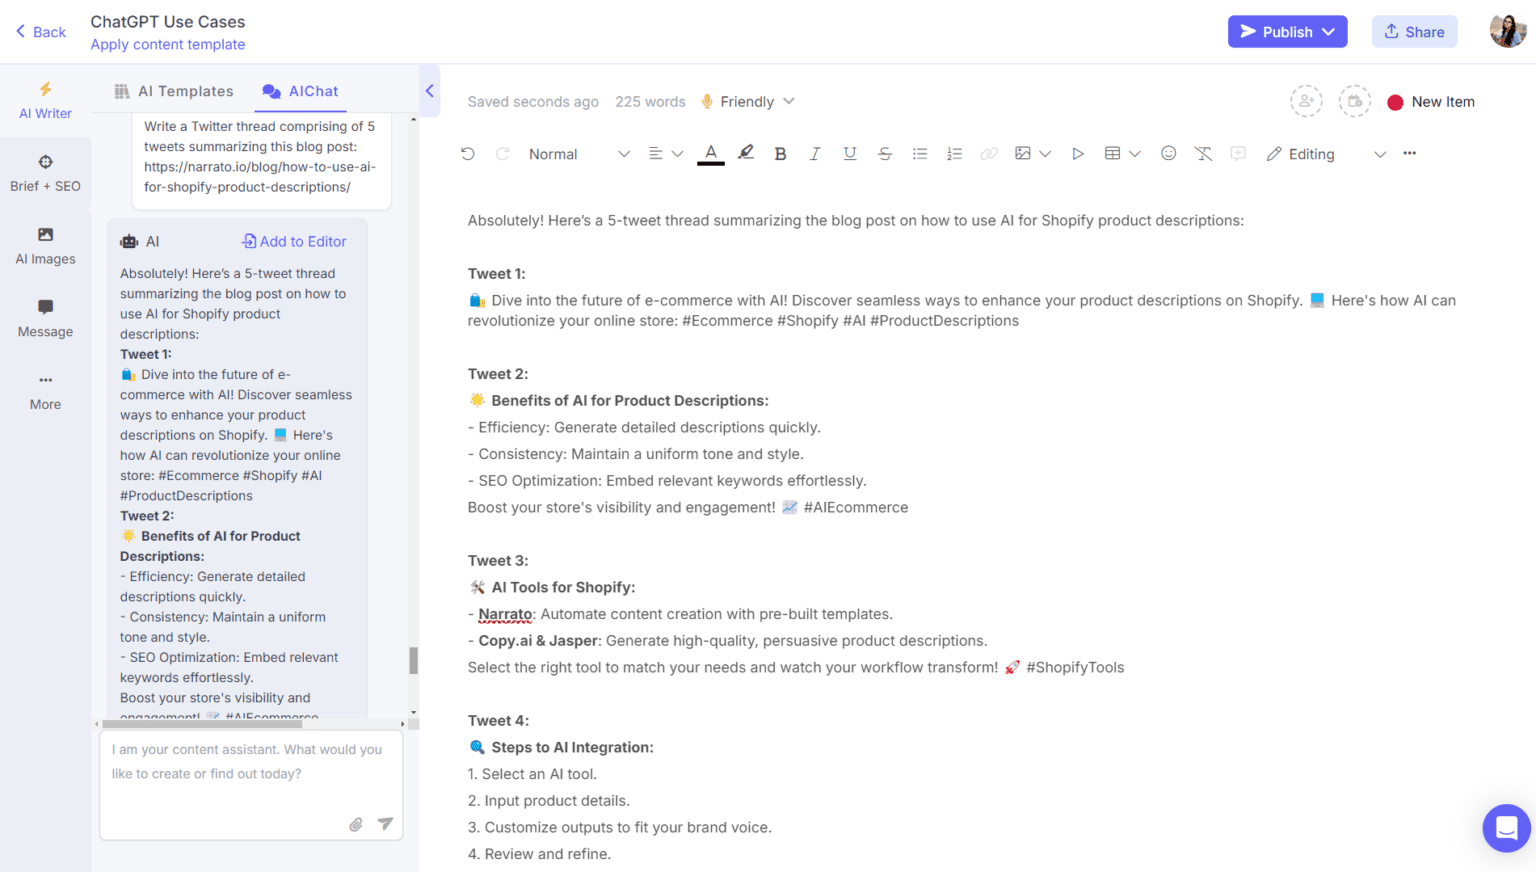
Task: Open the AI Writer panel
Action: click(x=45, y=99)
